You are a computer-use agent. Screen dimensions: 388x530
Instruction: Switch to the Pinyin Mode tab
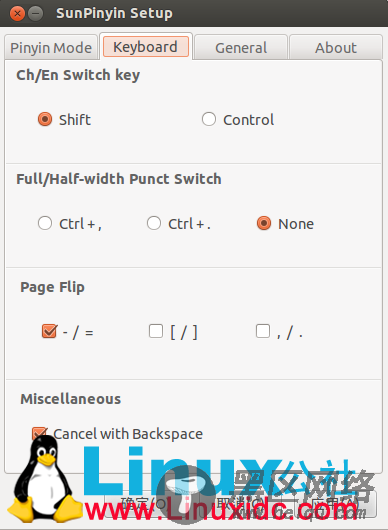[51, 48]
